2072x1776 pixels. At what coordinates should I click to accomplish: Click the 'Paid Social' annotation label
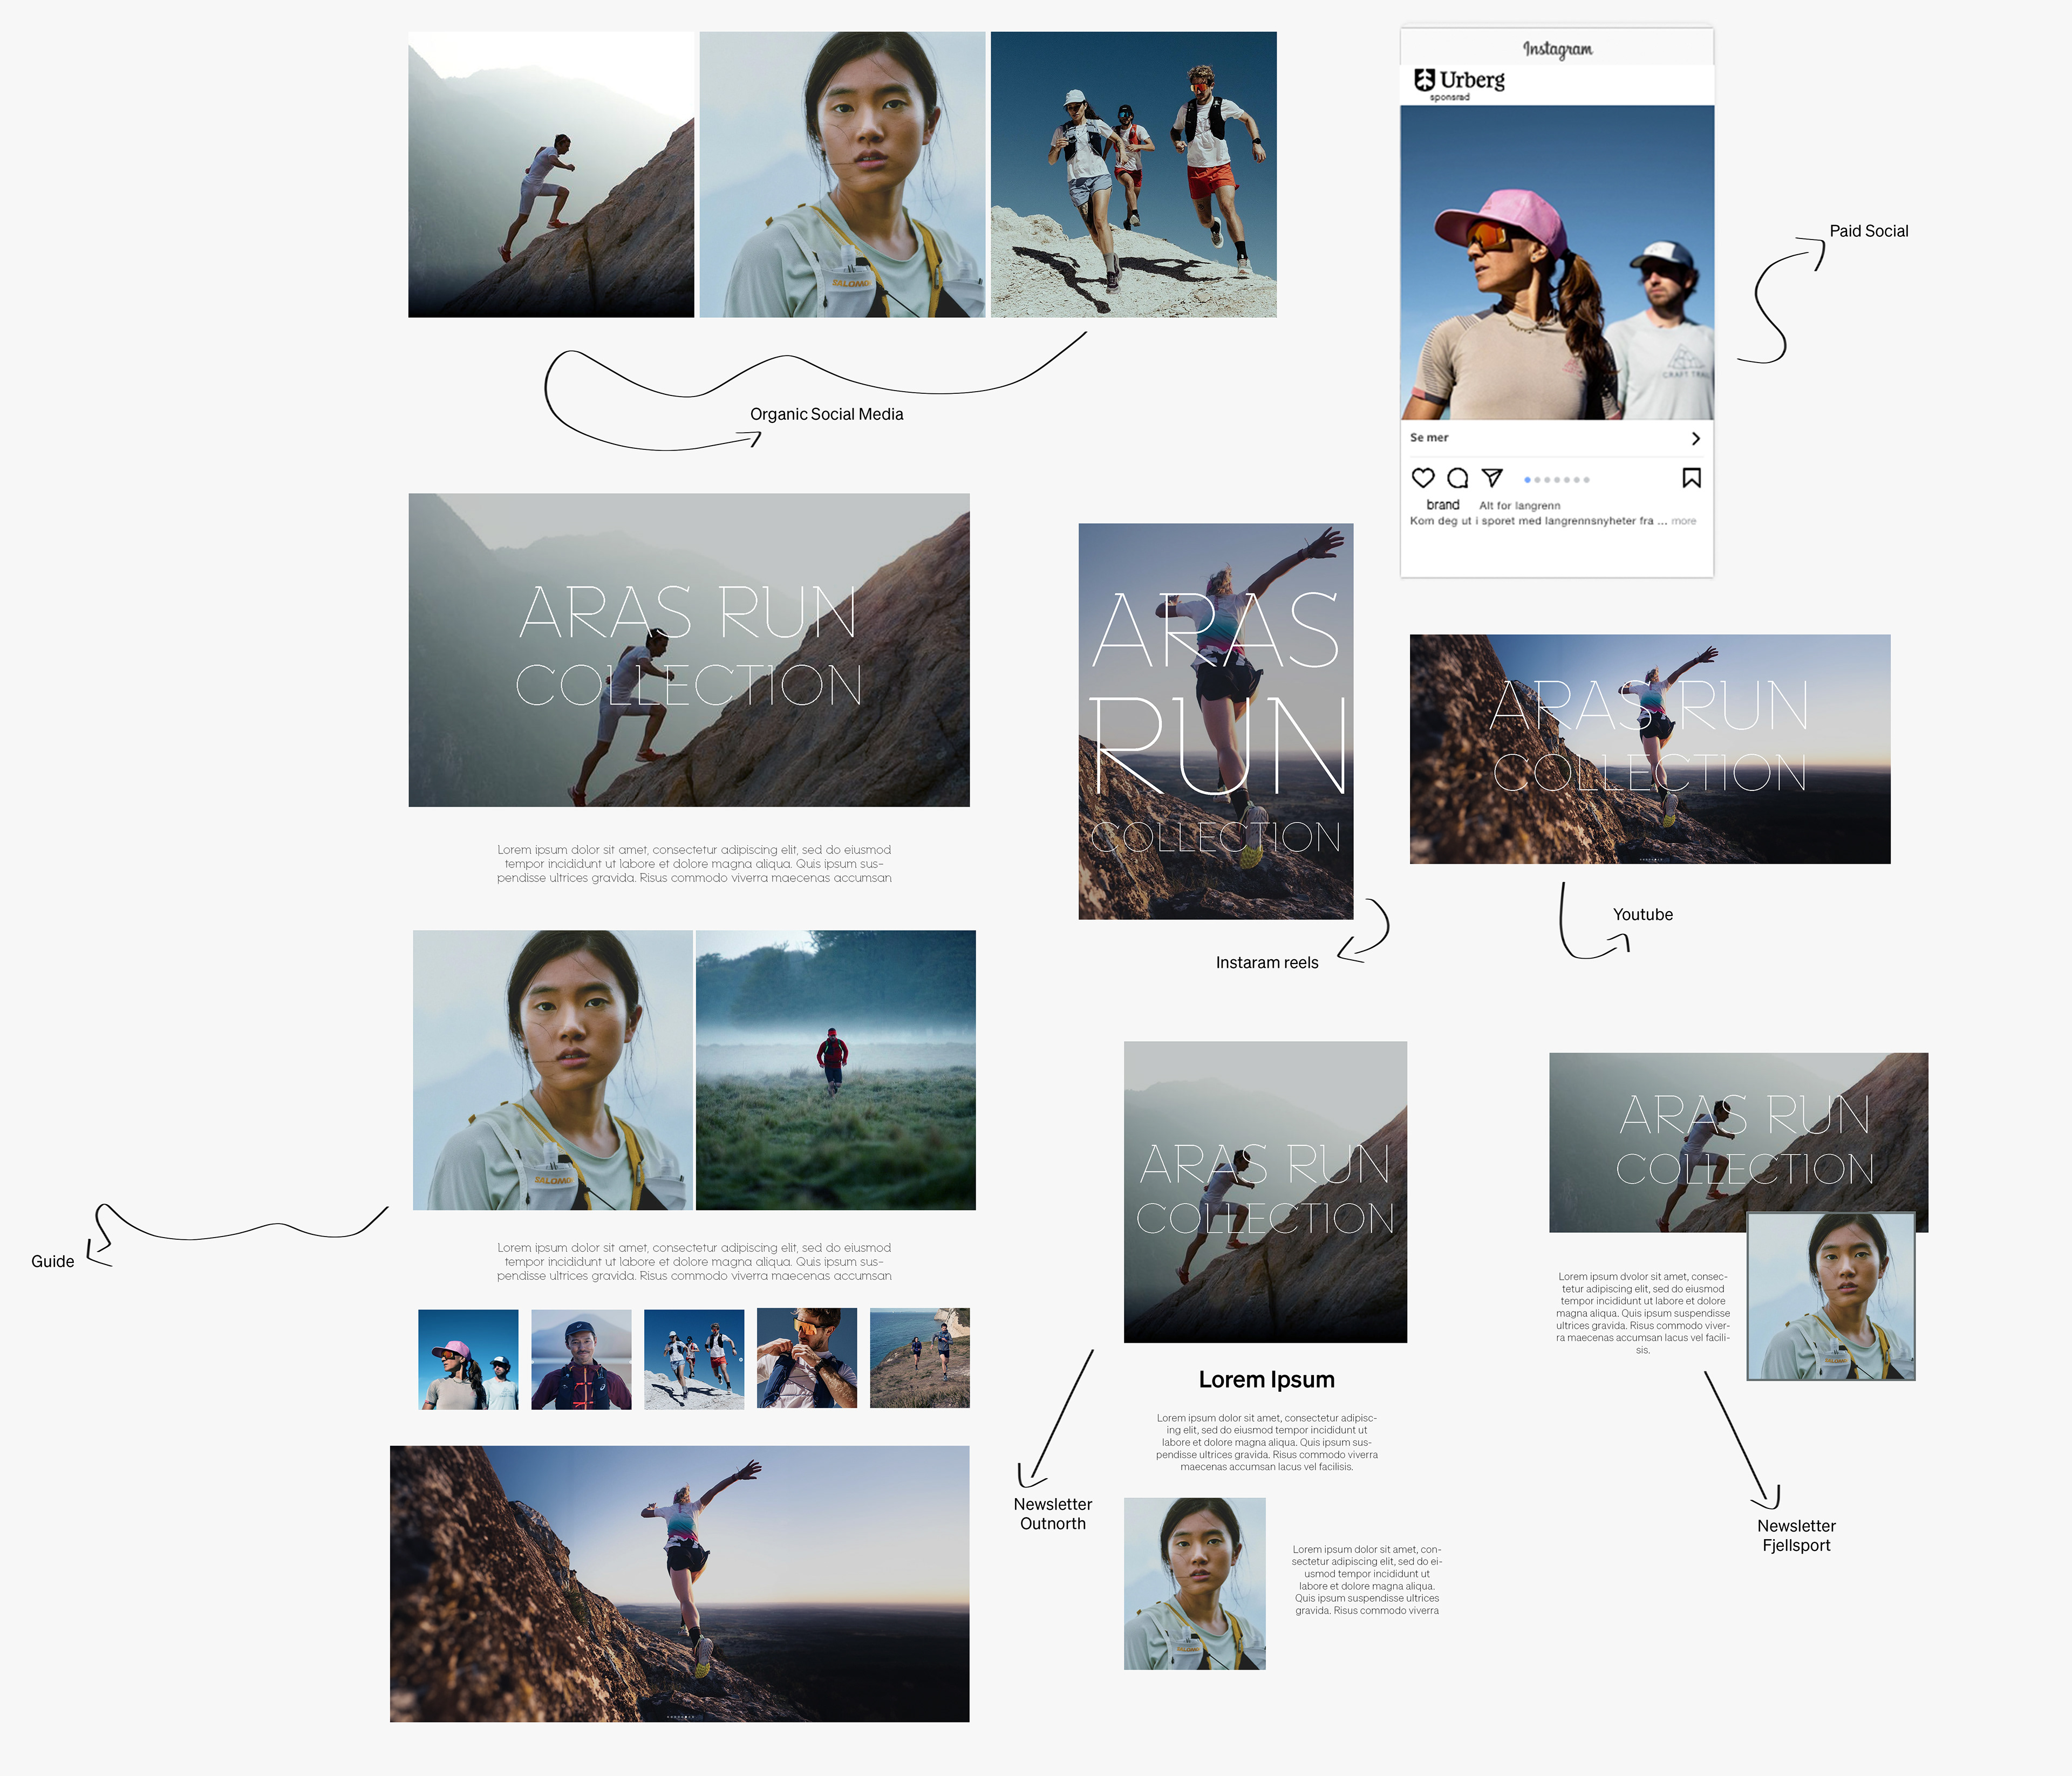point(1868,231)
